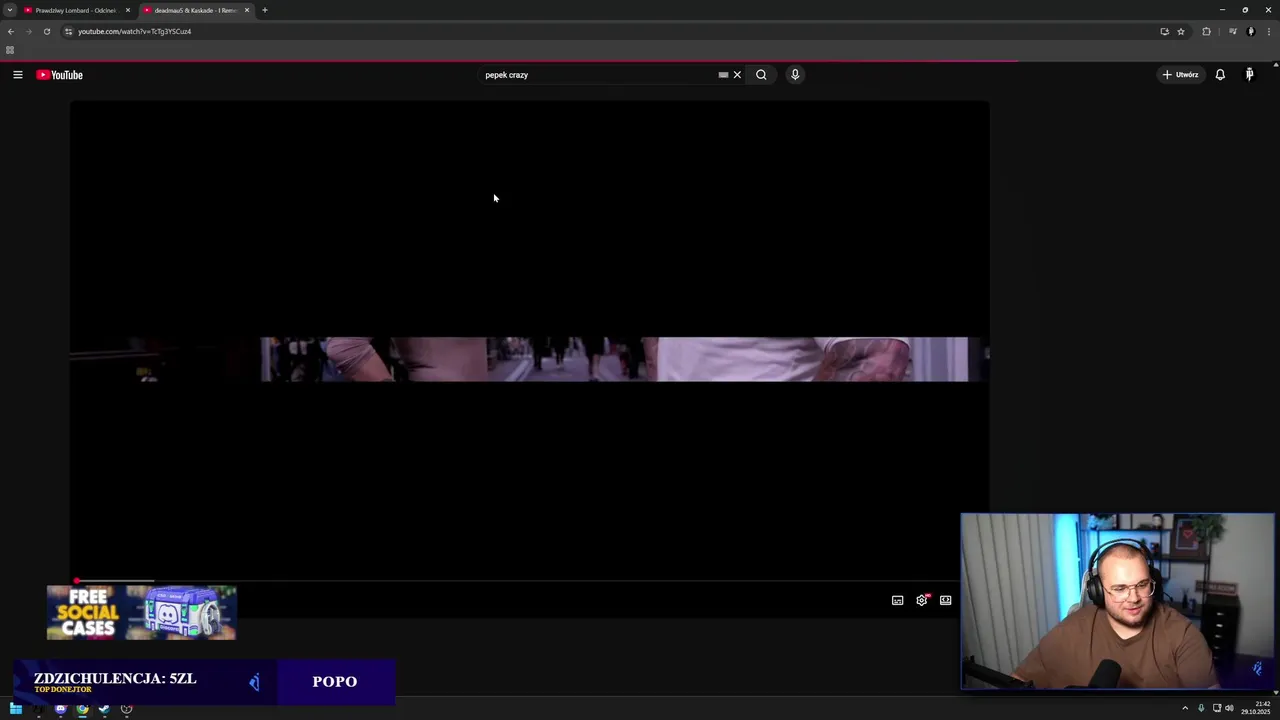Click the video progress bar
Viewport: 1280px width, 720px height.
point(530,581)
